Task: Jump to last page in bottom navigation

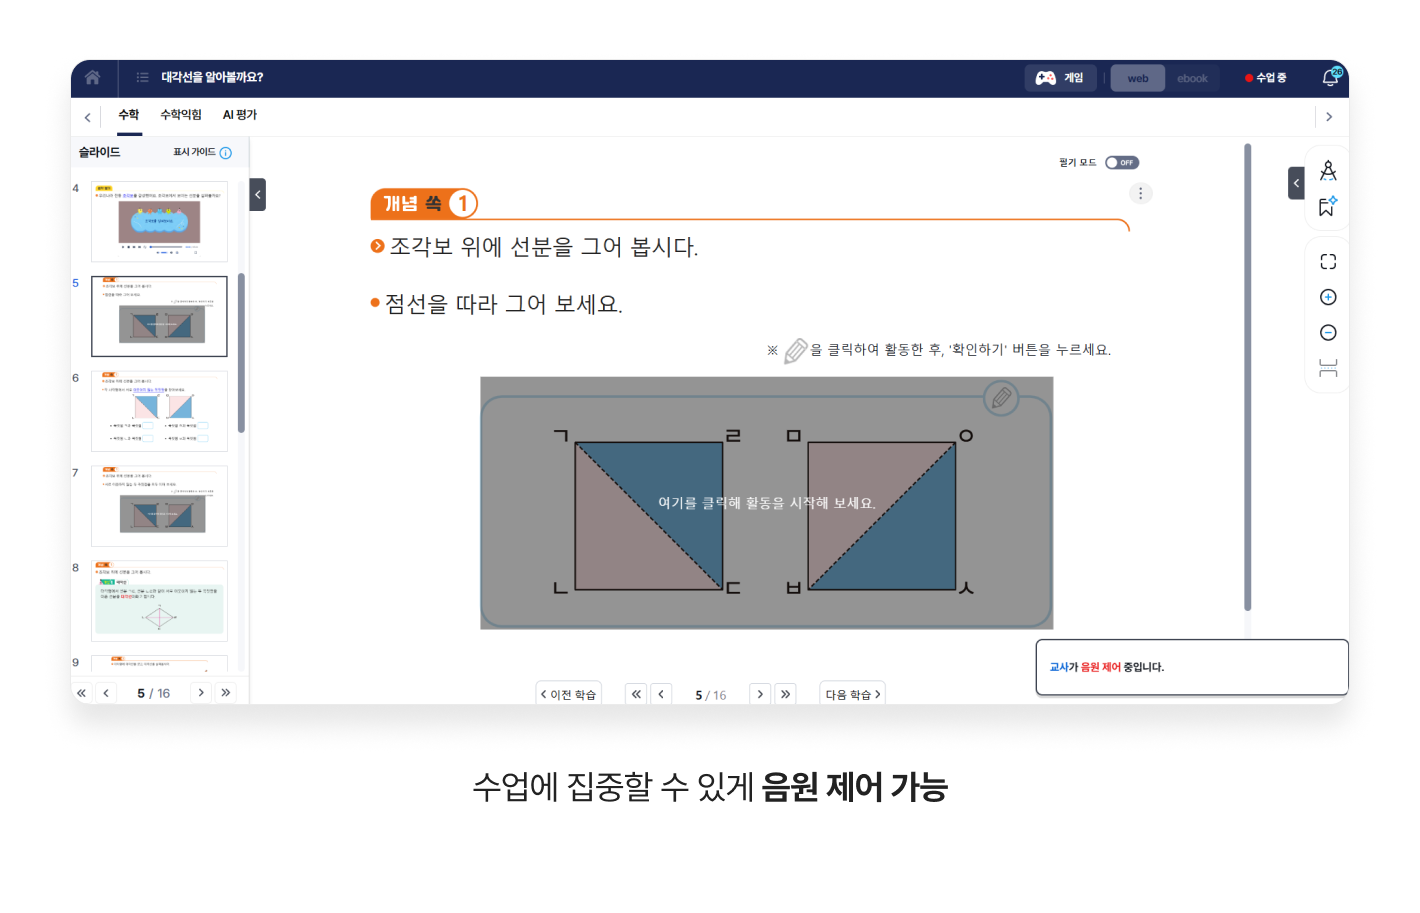Action: (785, 694)
